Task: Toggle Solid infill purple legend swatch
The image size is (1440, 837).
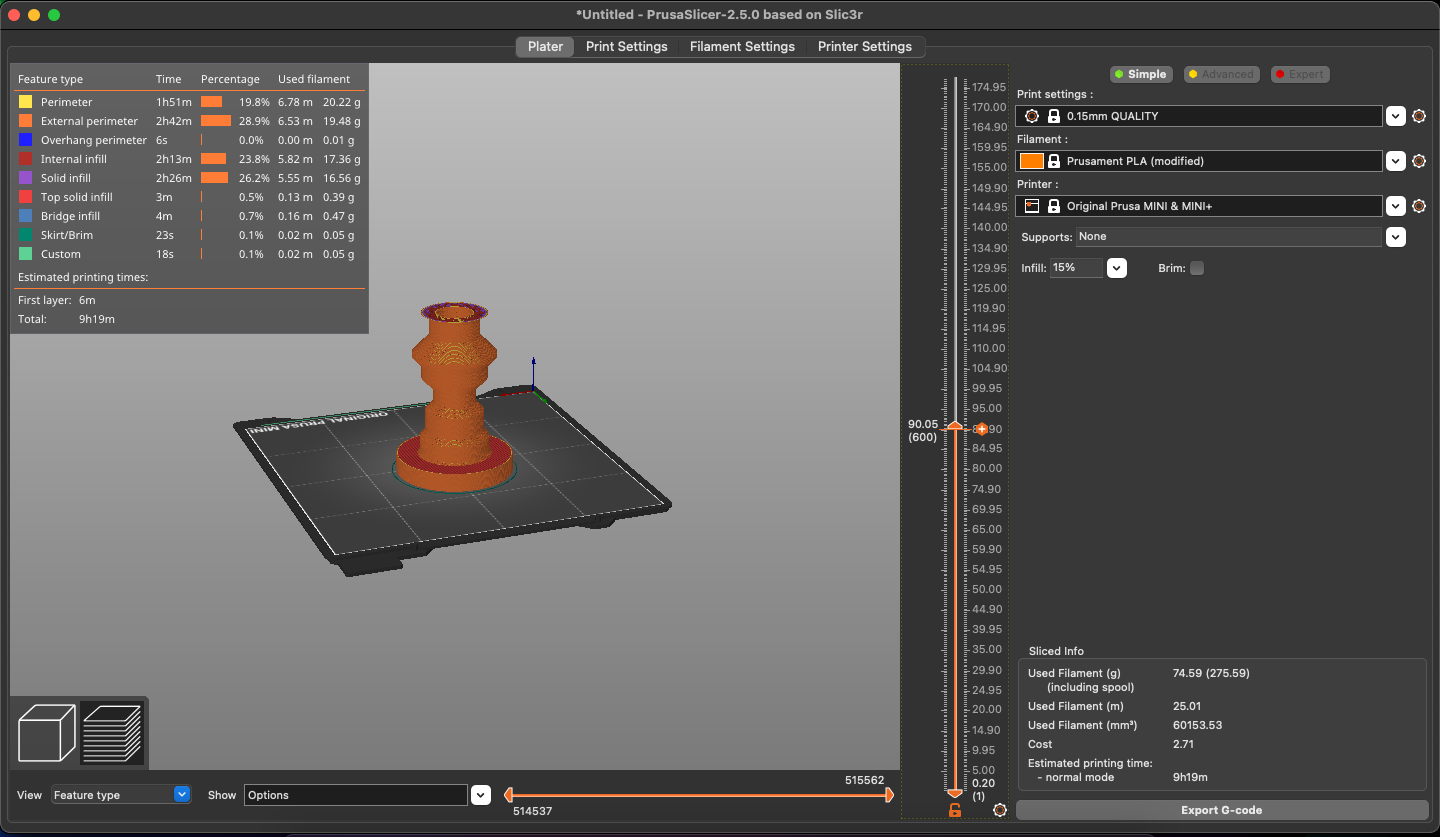Action: click(x=25, y=178)
